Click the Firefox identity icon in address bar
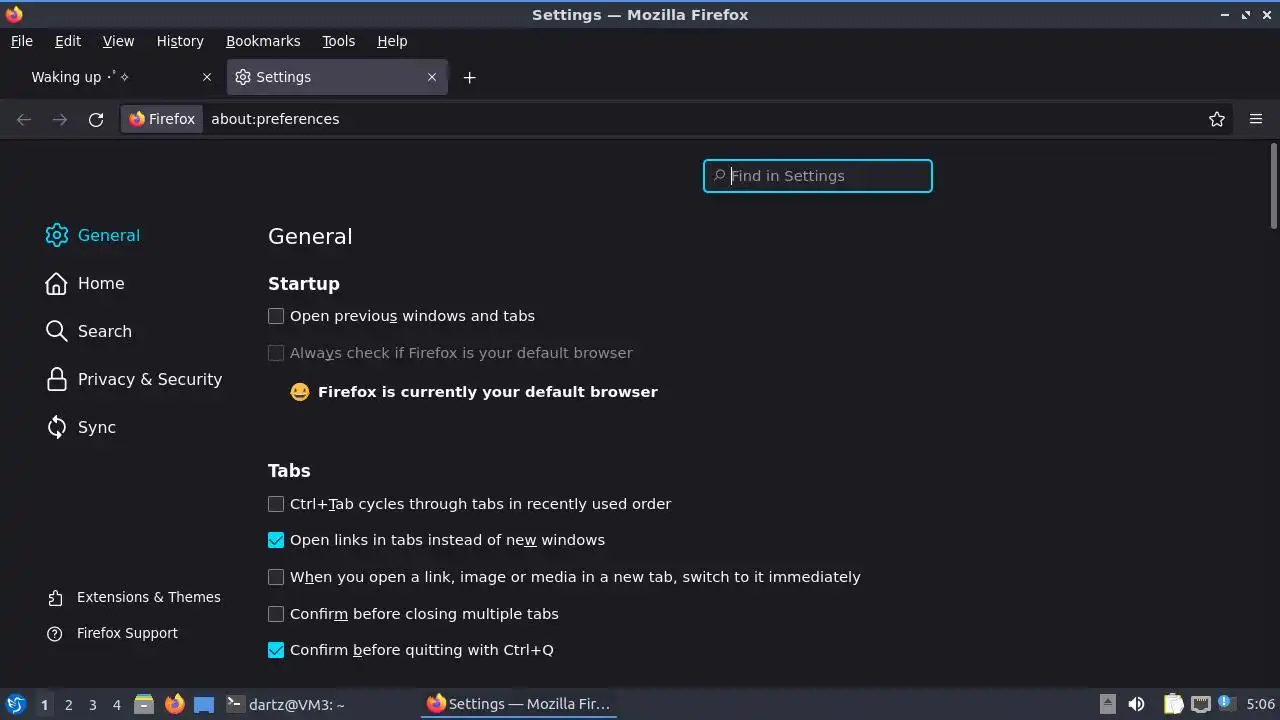Image resolution: width=1280 pixels, height=720 pixels. [x=162, y=119]
